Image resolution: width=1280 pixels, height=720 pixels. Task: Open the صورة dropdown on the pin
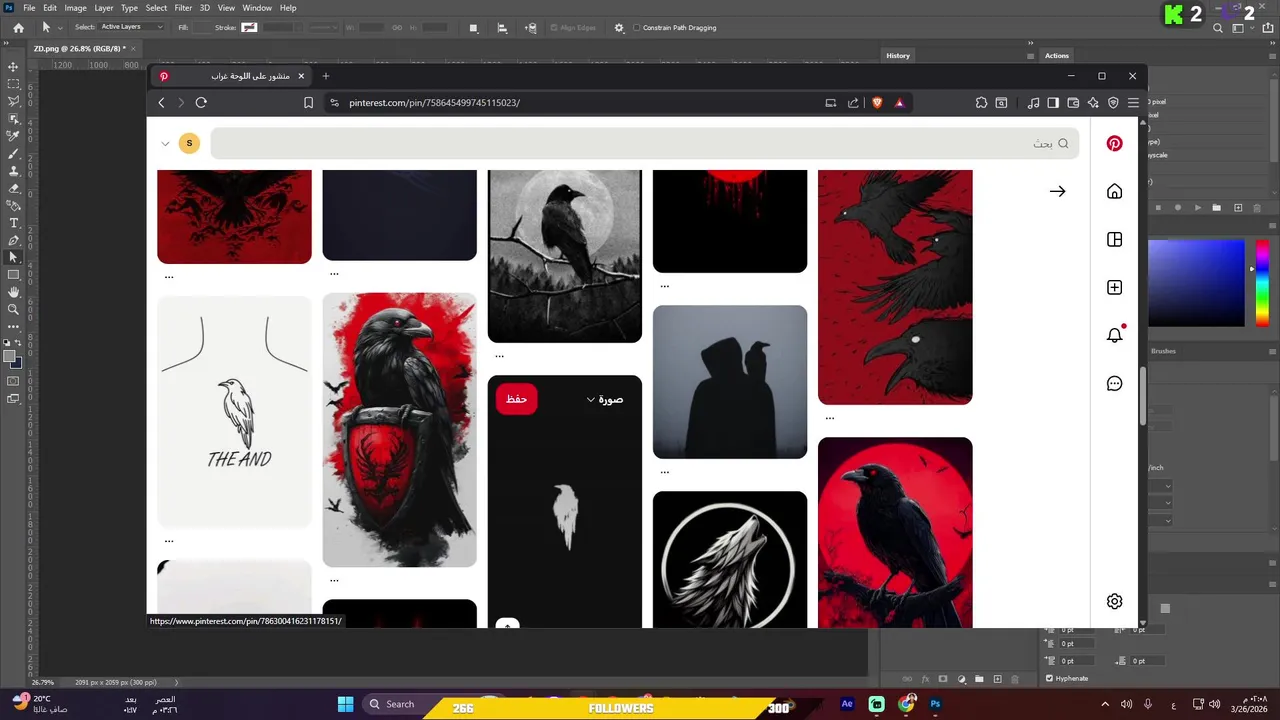(x=605, y=399)
